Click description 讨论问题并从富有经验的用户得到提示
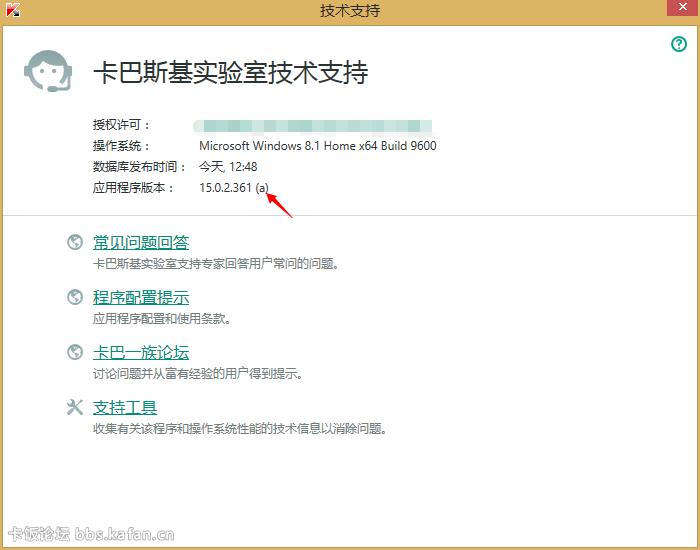 tap(198, 374)
